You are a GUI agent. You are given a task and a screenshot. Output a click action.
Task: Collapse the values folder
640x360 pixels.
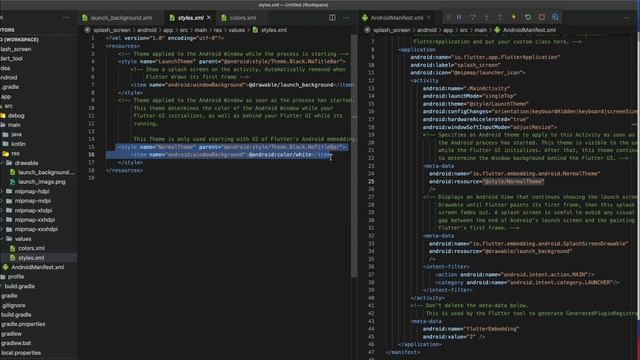[23, 239]
